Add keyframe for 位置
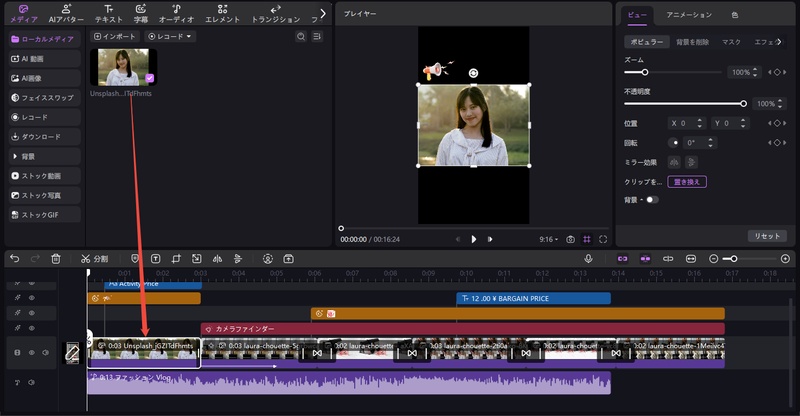Screen dimensions: 800x416 point(777,123)
